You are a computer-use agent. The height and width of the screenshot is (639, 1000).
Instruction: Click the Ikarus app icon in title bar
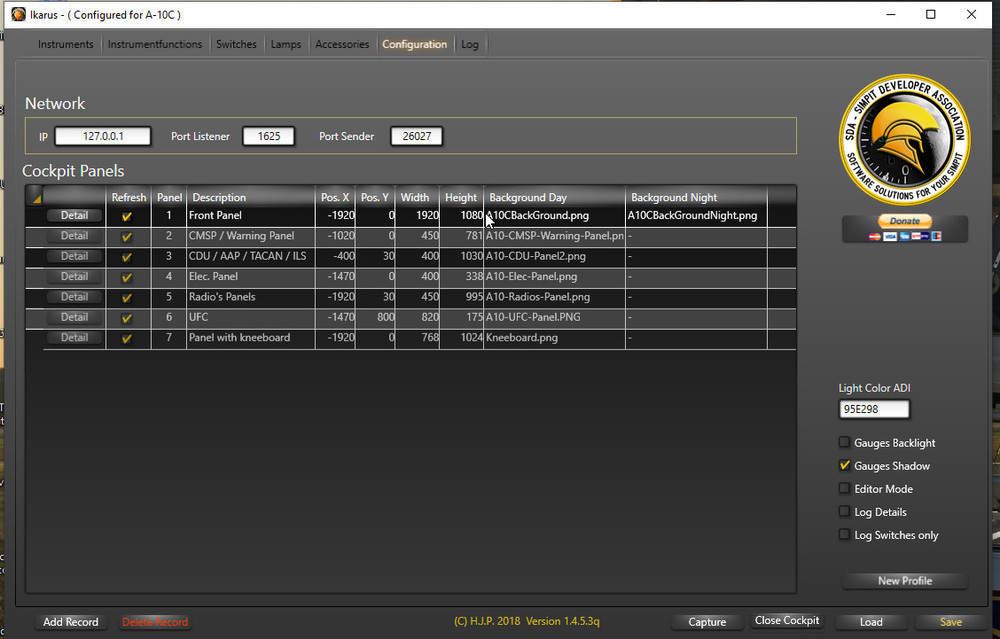tap(18, 14)
